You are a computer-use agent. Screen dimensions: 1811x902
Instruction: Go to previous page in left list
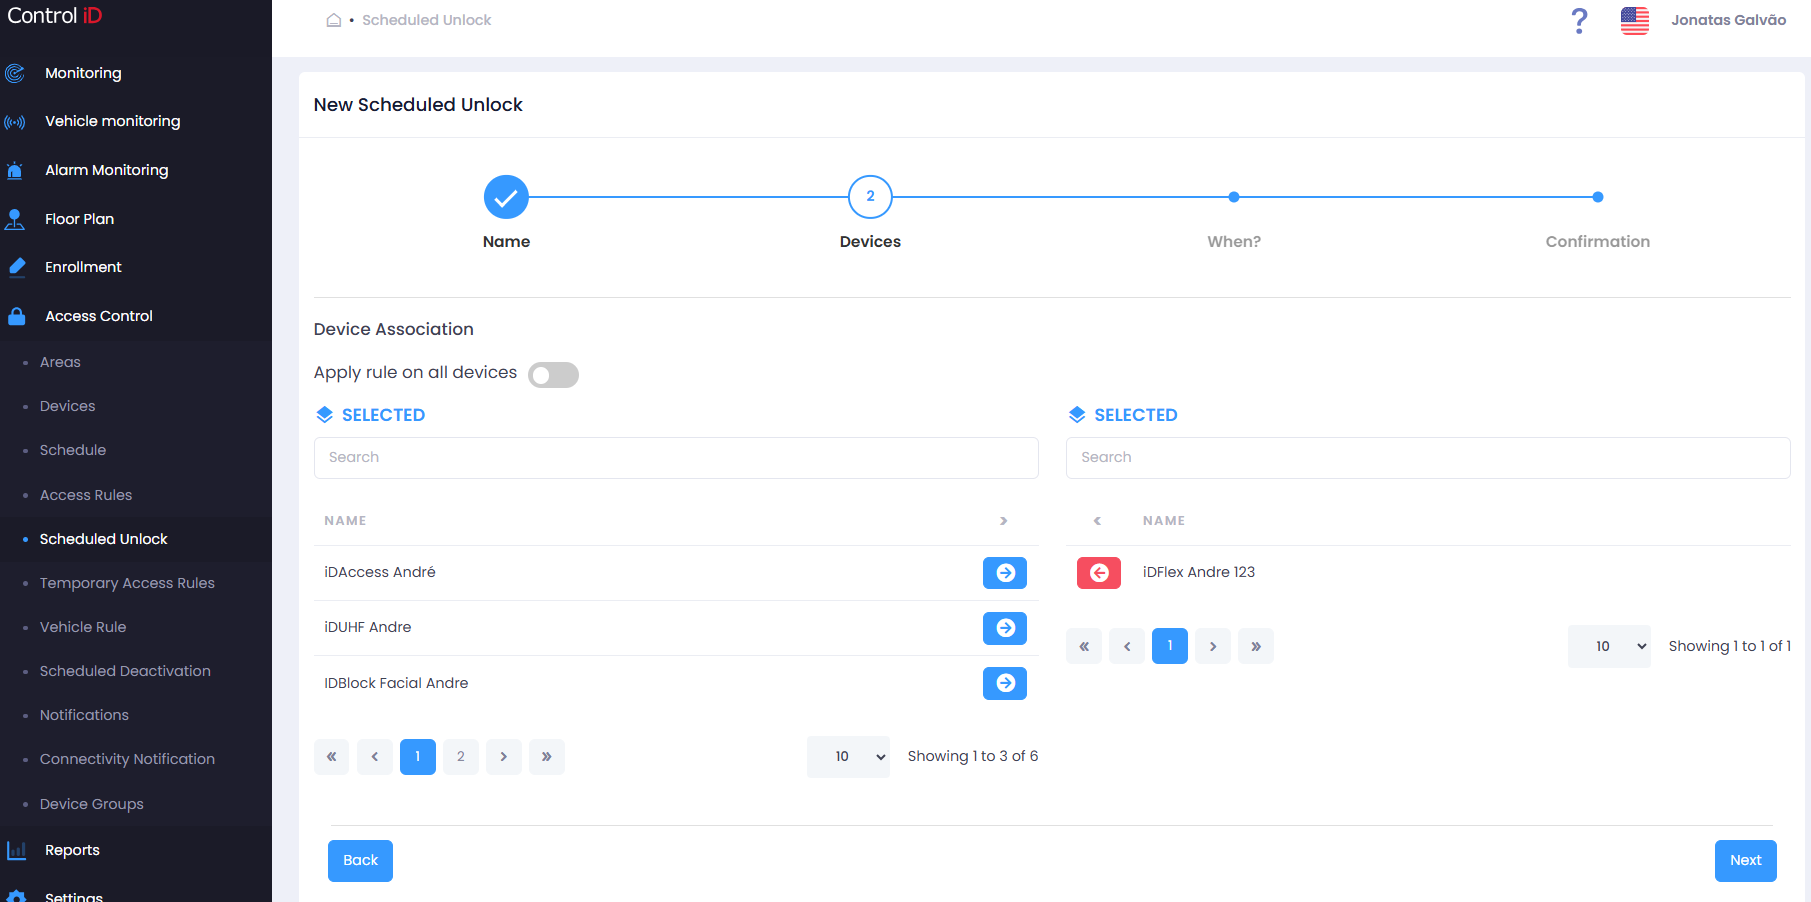[375, 757]
